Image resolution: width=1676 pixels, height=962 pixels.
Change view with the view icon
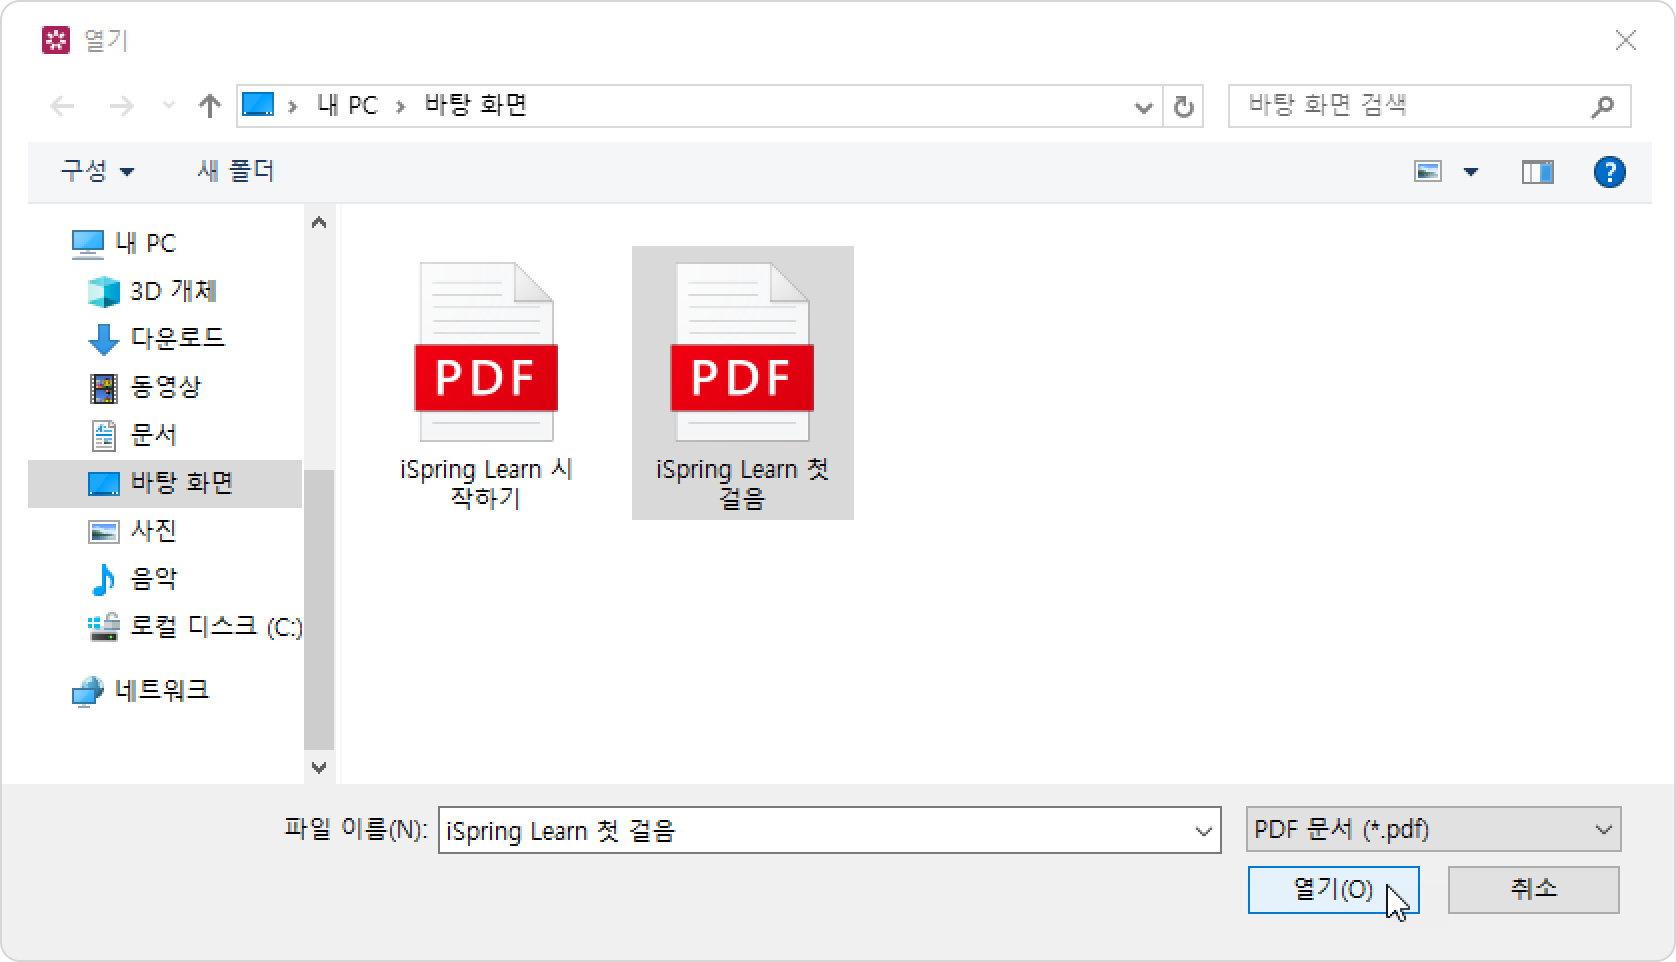(1428, 172)
